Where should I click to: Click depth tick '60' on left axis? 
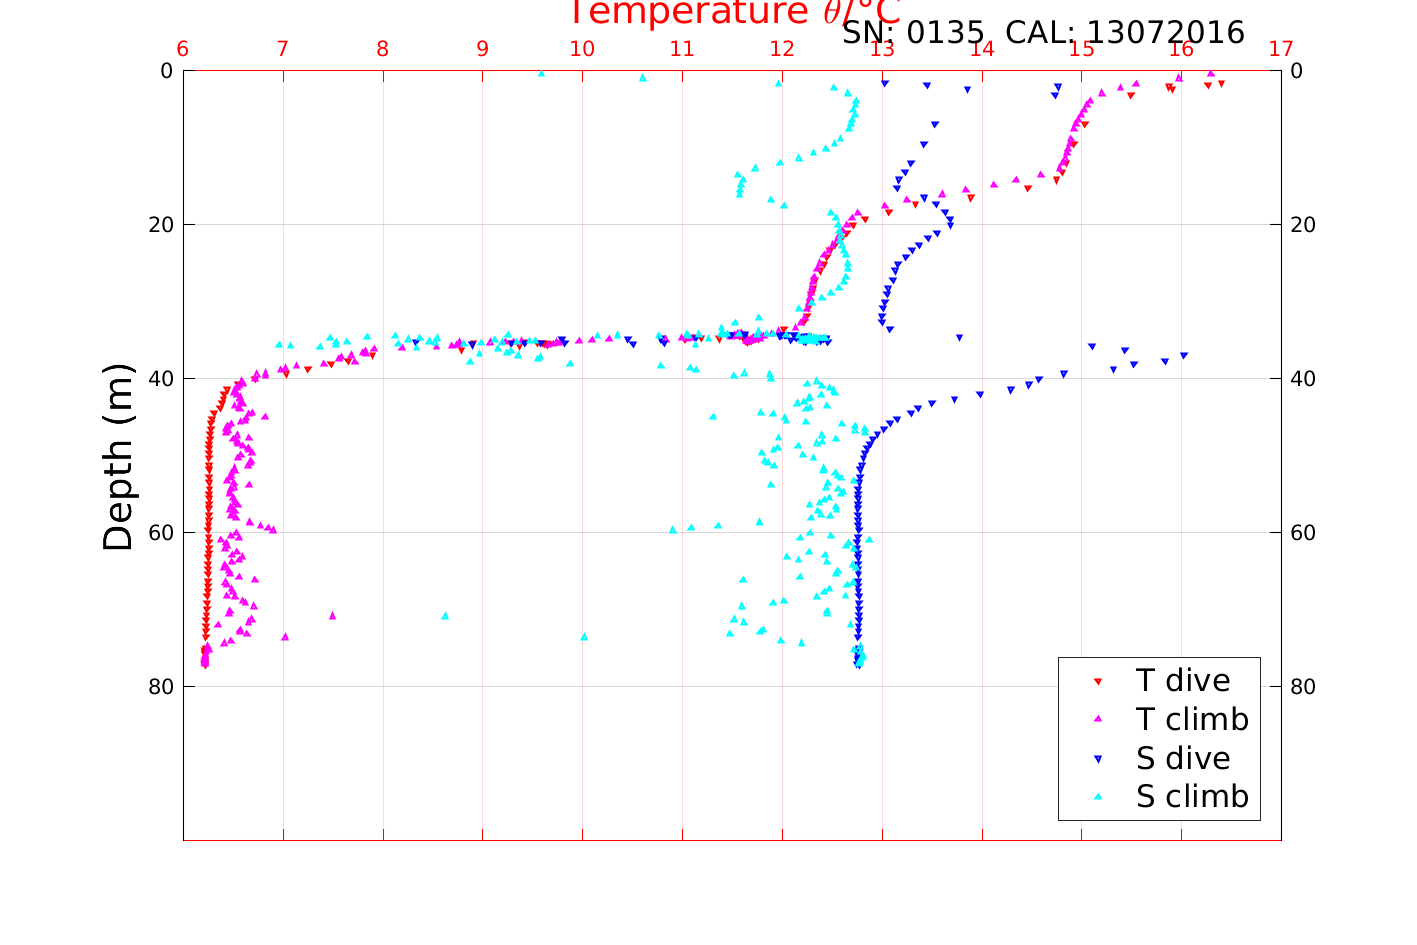(161, 533)
